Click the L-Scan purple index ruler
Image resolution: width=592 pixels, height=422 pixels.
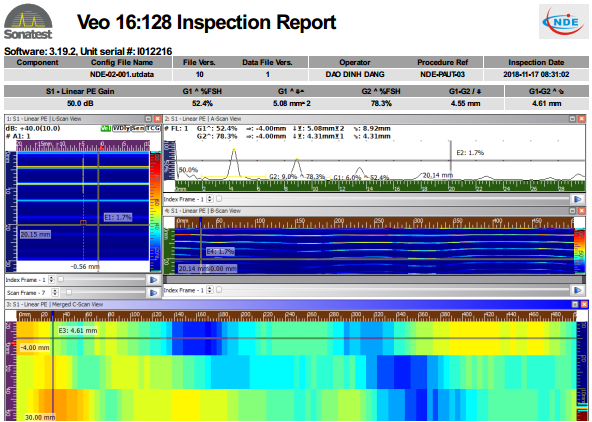click(x=83, y=145)
